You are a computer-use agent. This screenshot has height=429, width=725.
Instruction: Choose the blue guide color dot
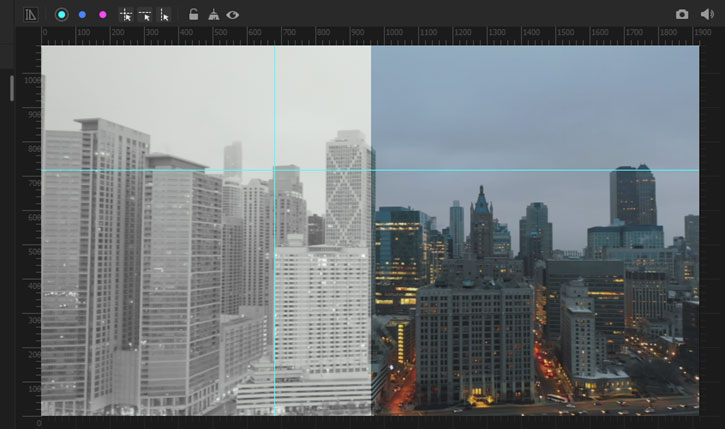[x=82, y=15]
